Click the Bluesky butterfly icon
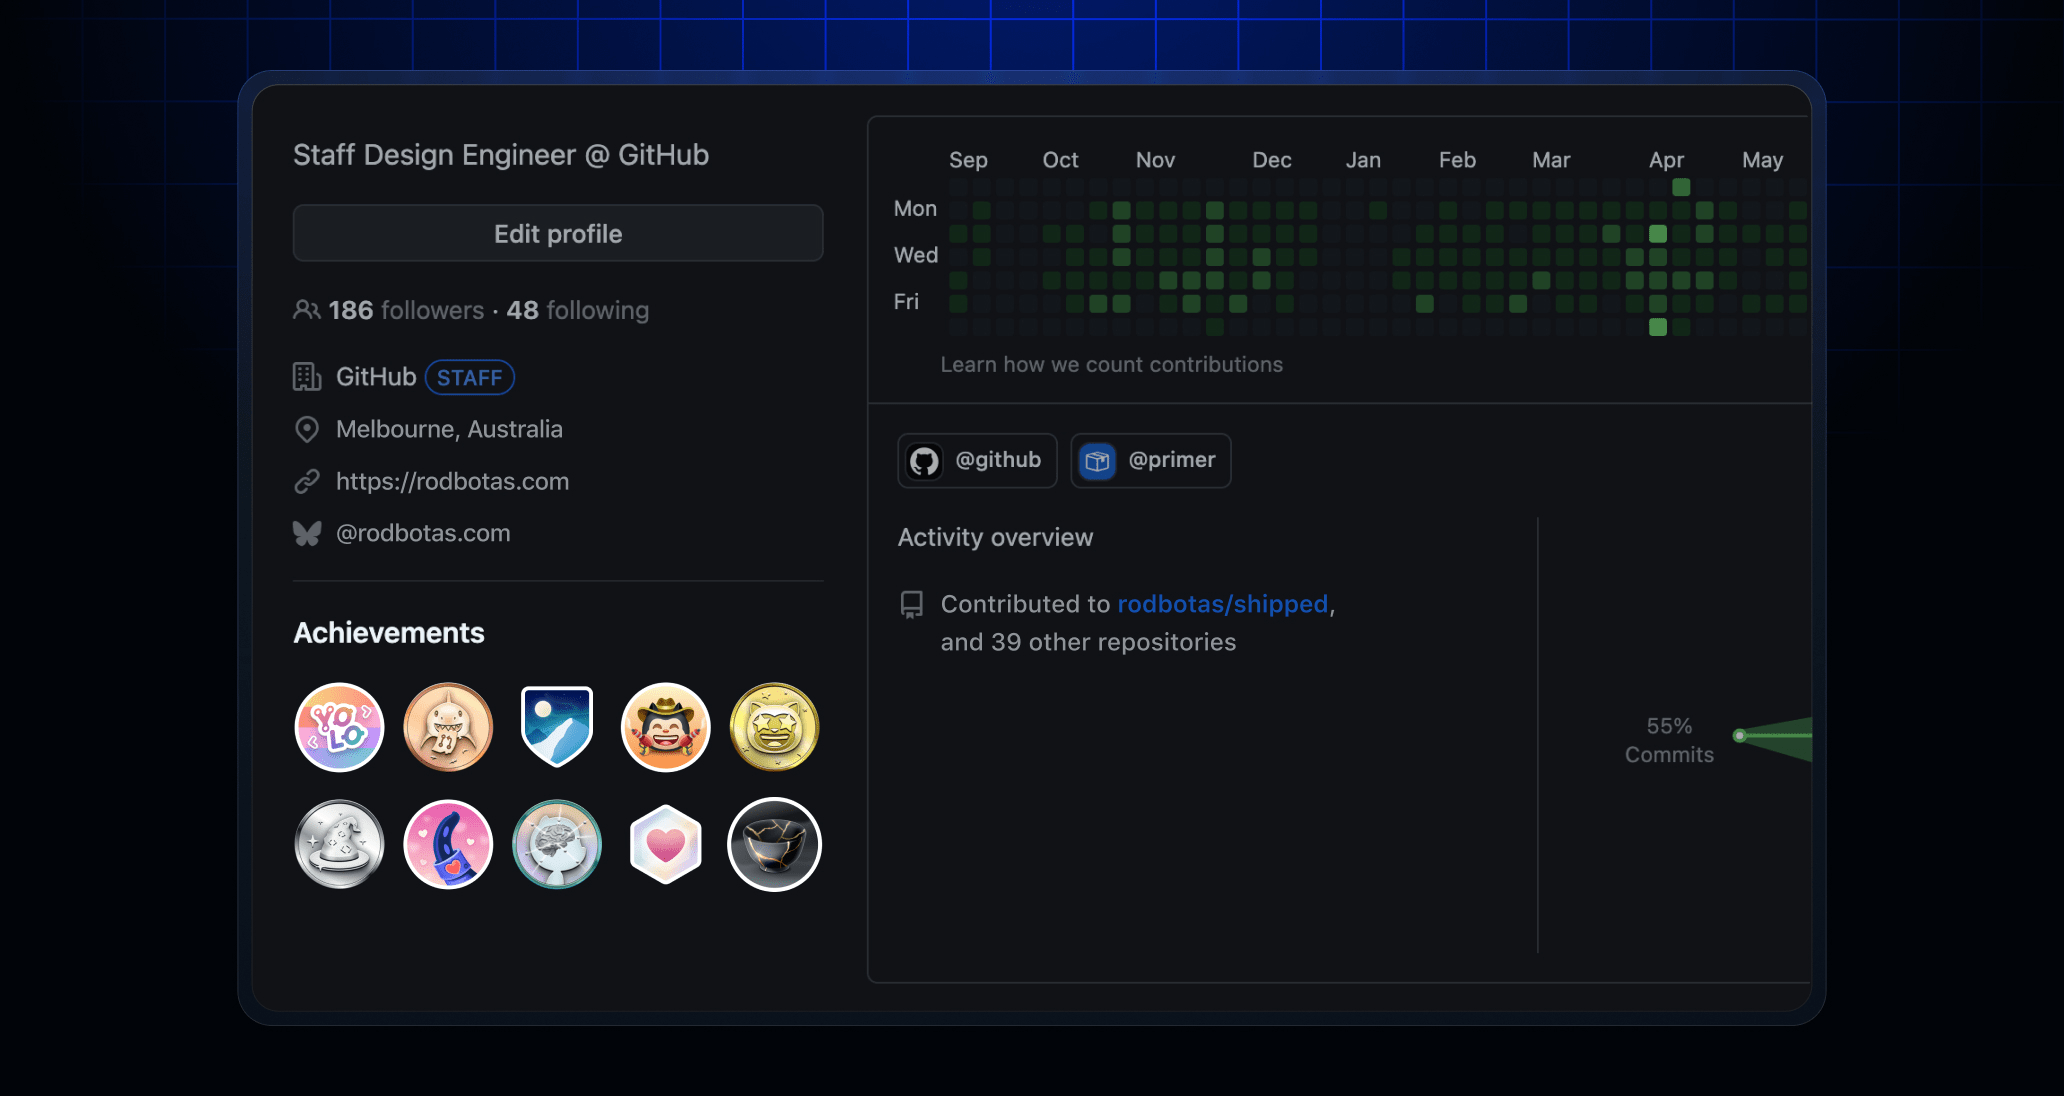The height and width of the screenshot is (1096, 2064). [306, 533]
